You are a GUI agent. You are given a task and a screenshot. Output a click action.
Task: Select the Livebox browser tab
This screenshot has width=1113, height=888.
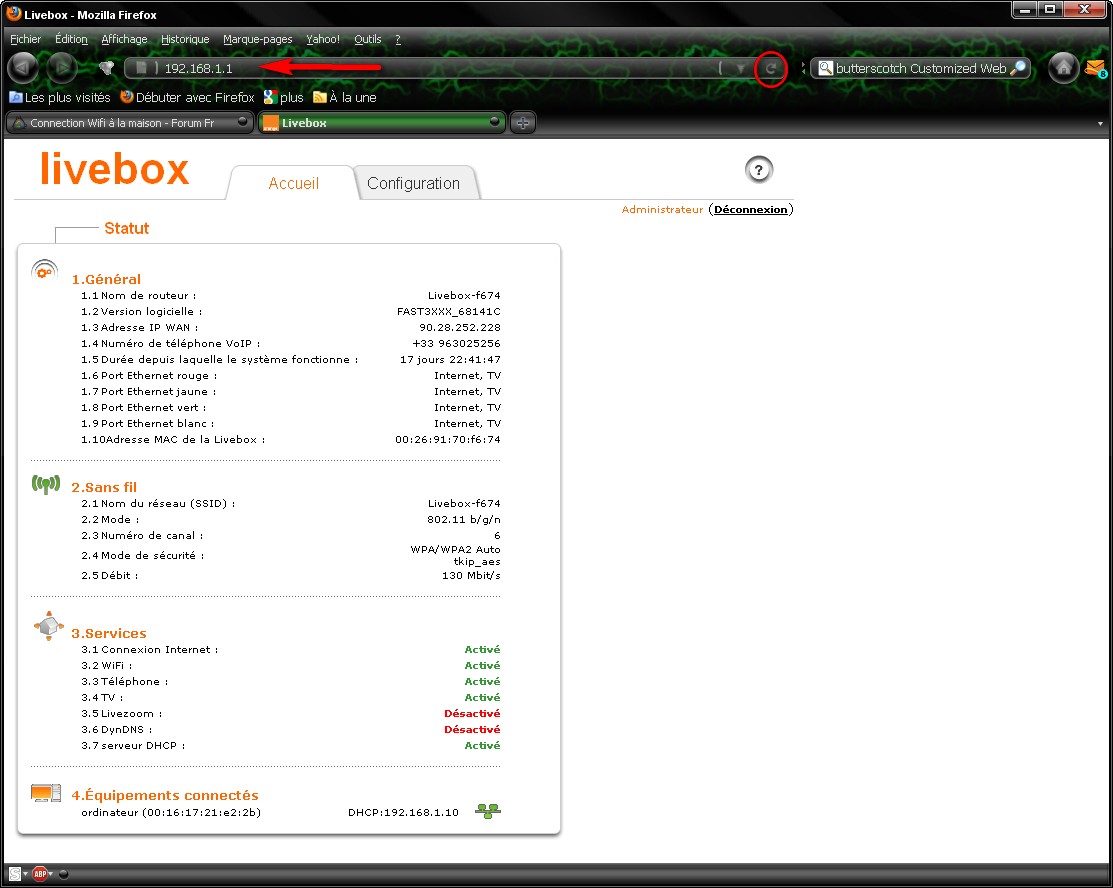tap(382, 123)
